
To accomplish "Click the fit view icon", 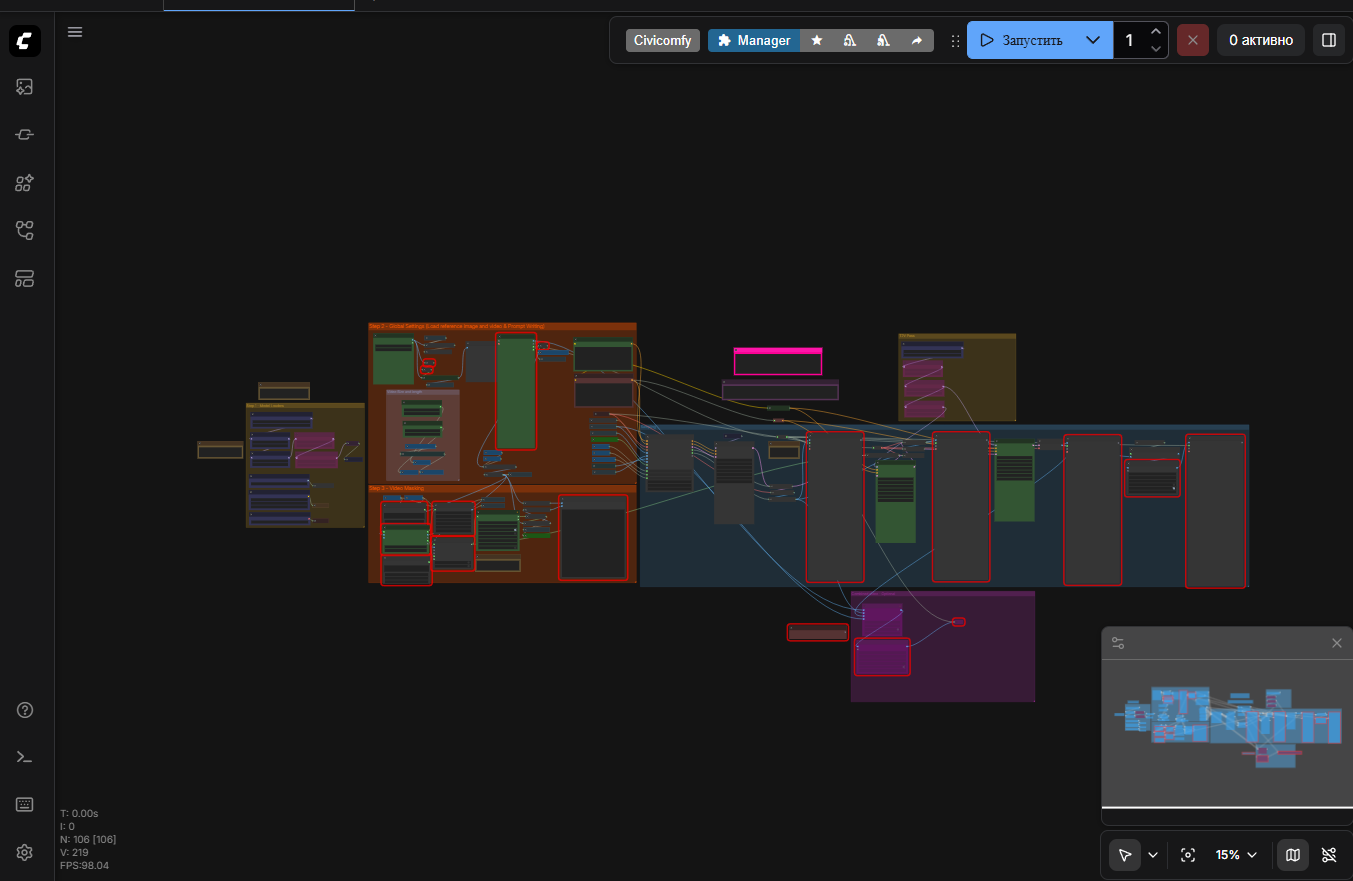I will [x=1188, y=855].
